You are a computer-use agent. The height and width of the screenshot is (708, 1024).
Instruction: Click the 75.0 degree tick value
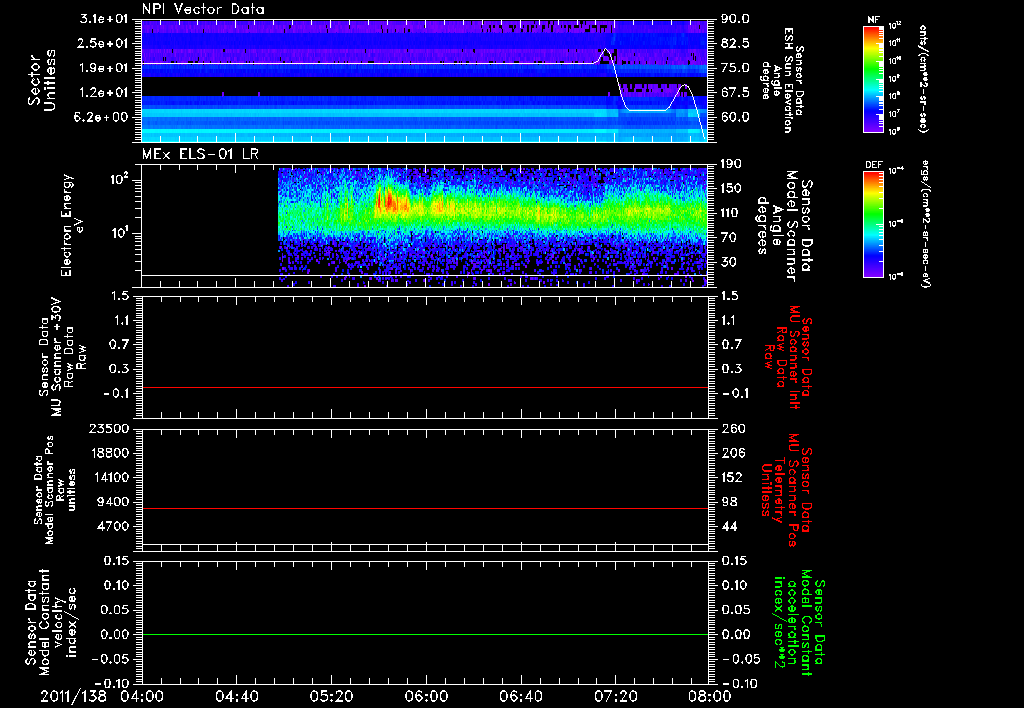pos(735,68)
